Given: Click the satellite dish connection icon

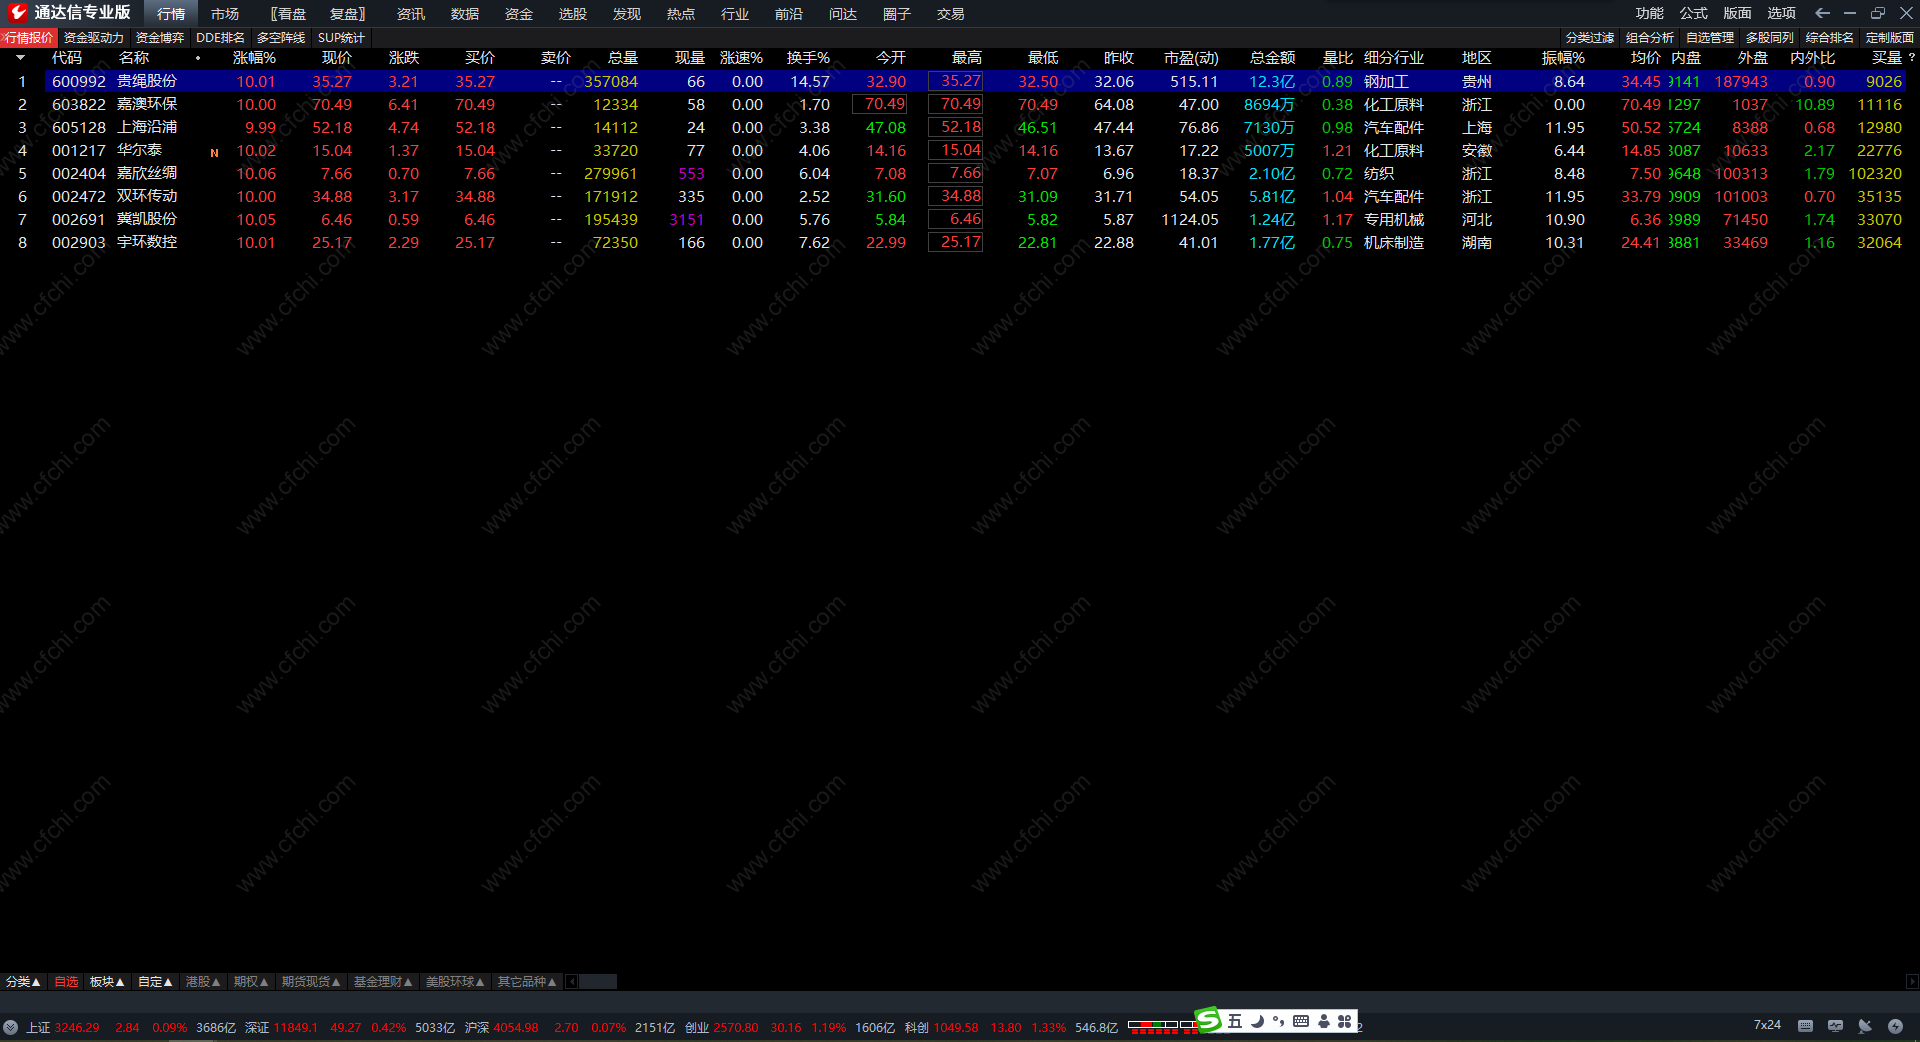Looking at the screenshot, I should click(1865, 1026).
